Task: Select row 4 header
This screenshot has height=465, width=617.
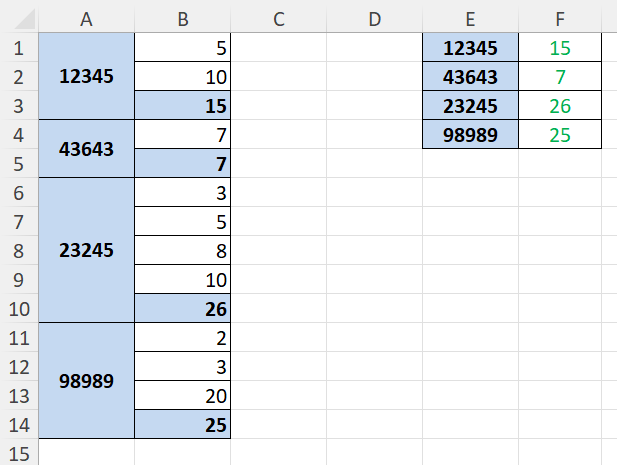Action: [x=19, y=135]
